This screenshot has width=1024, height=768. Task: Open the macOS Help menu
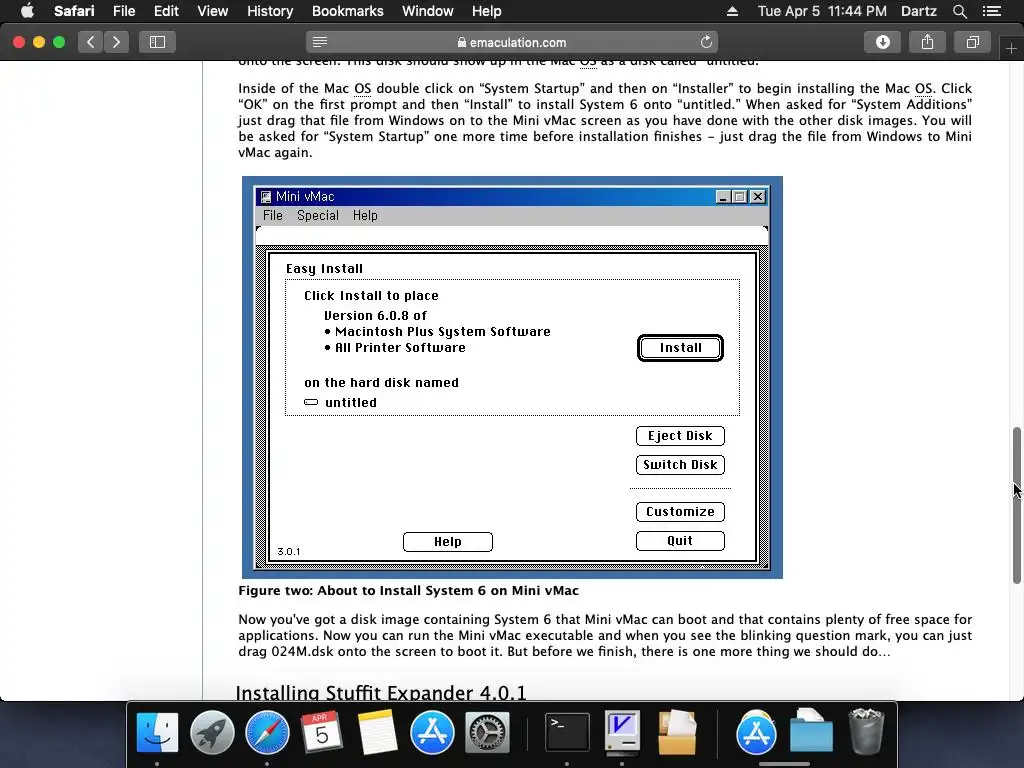click(487, 11)
